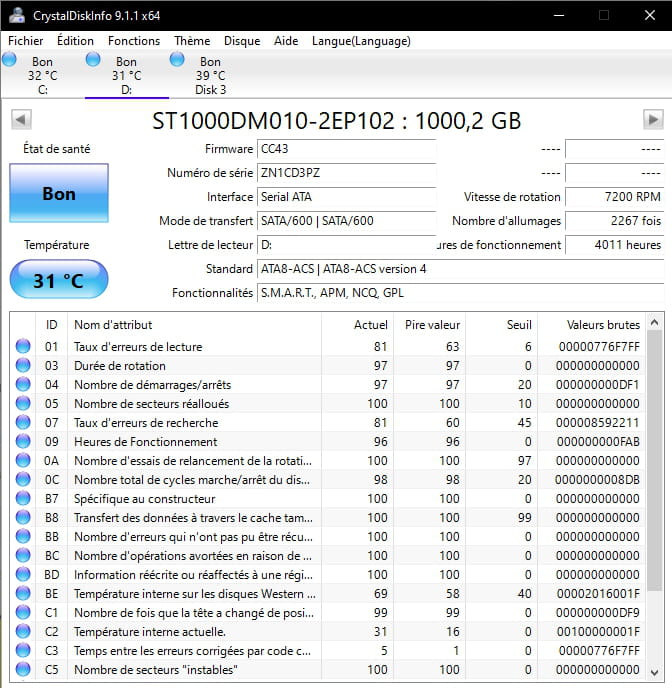Image resolution: width=672 pixels, height=688 pixels.
Task: Click raw value 000008592211
Action: [x=597, y=423]
